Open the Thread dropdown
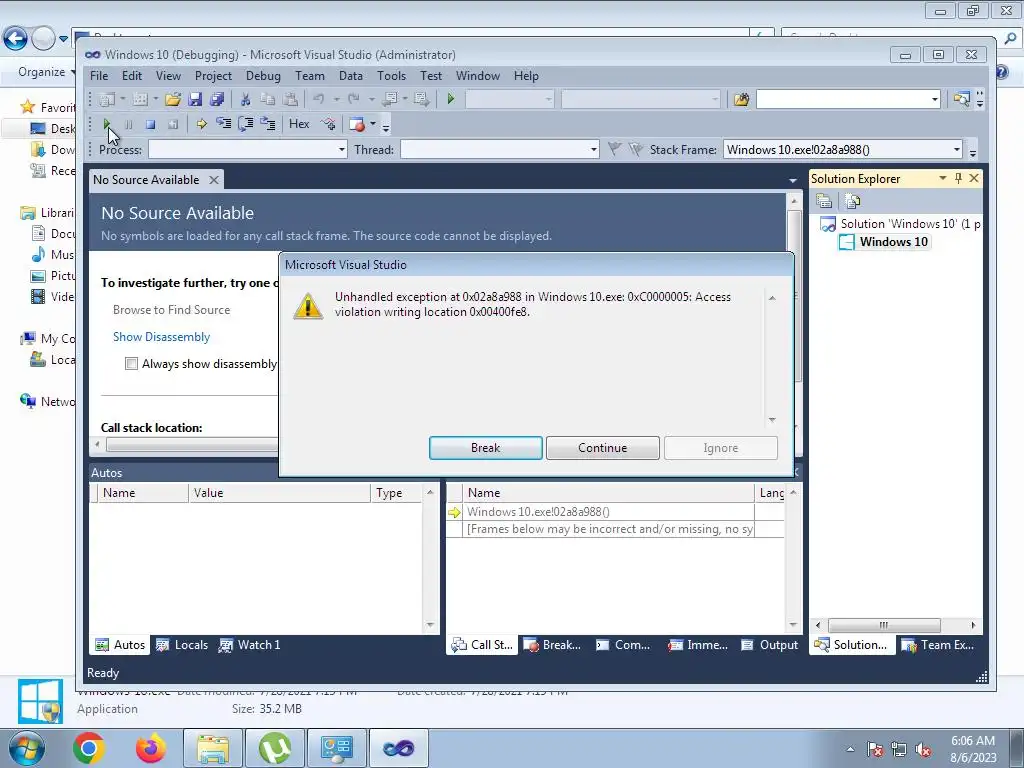 (594, 150)
